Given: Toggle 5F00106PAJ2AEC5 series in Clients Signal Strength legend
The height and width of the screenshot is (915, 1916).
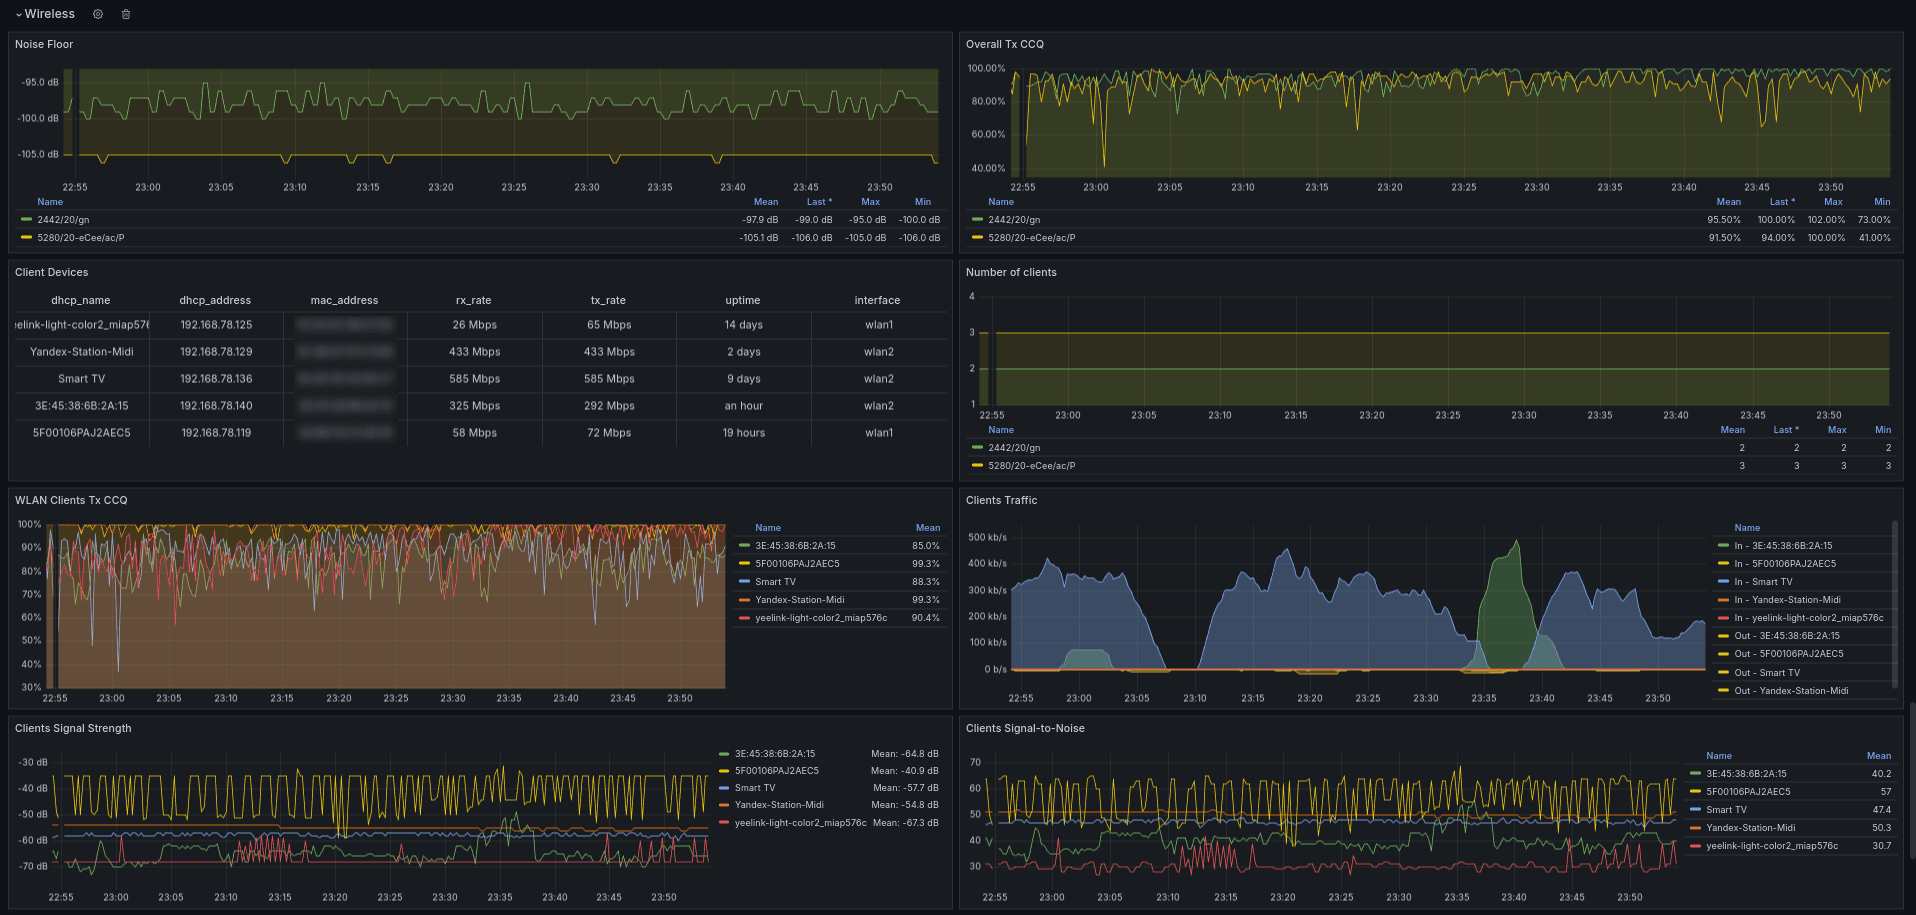Looking at the screenshot, I should click(777, 771).
